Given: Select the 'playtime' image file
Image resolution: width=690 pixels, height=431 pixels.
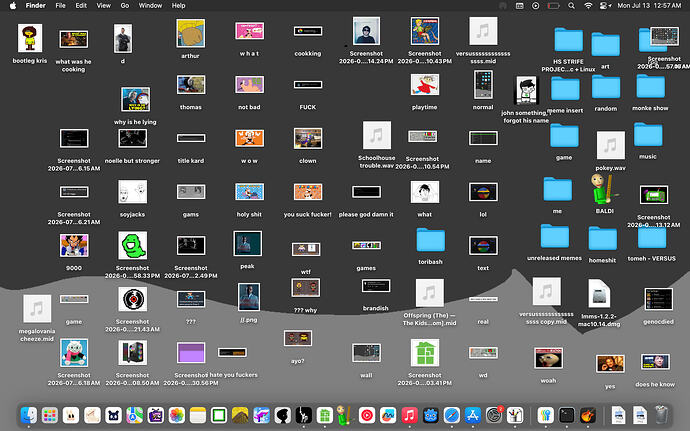Looking at the screenshot, I should point(425,85).
